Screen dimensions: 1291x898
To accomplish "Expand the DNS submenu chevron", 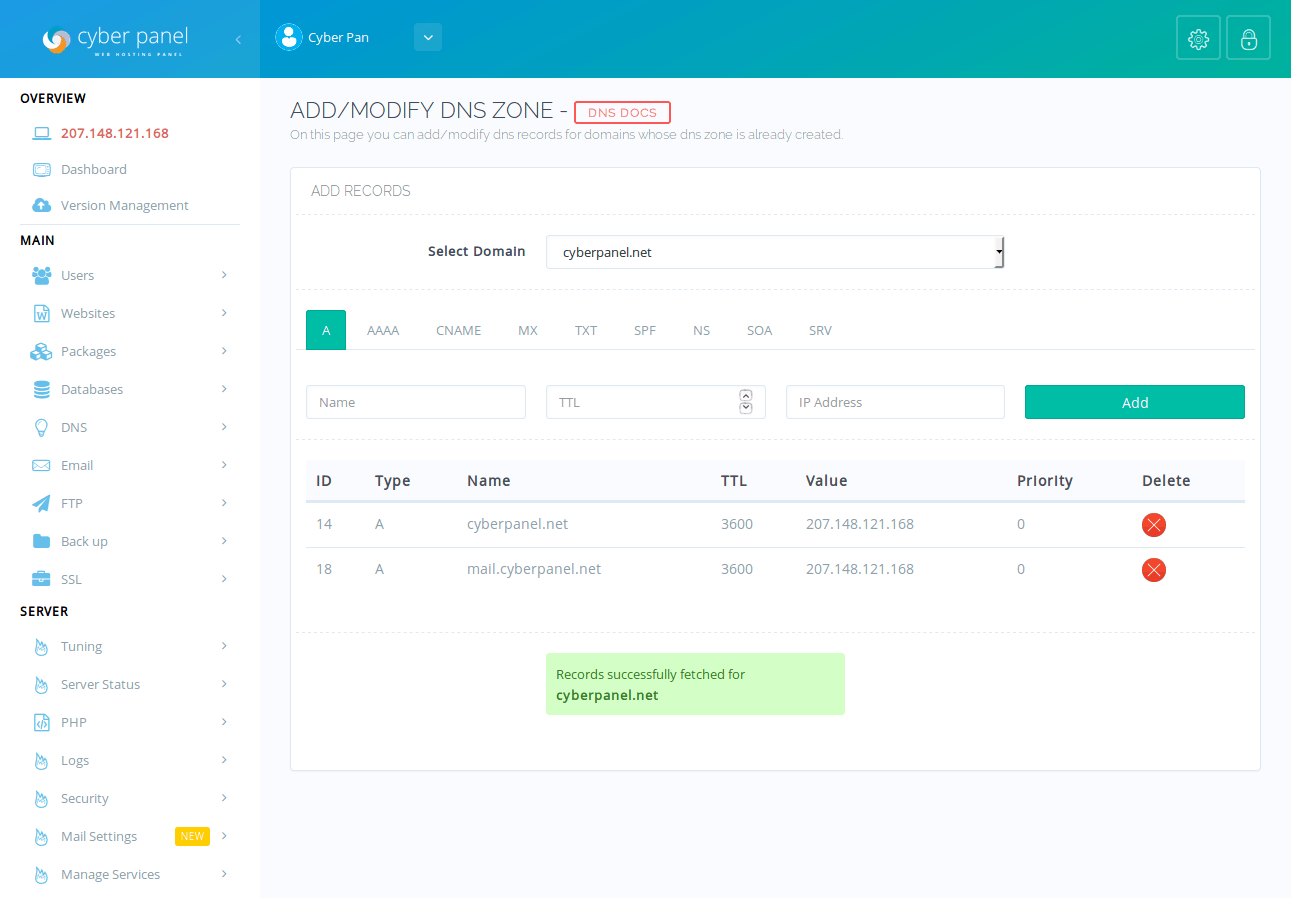I will click(x=224, y=427).
